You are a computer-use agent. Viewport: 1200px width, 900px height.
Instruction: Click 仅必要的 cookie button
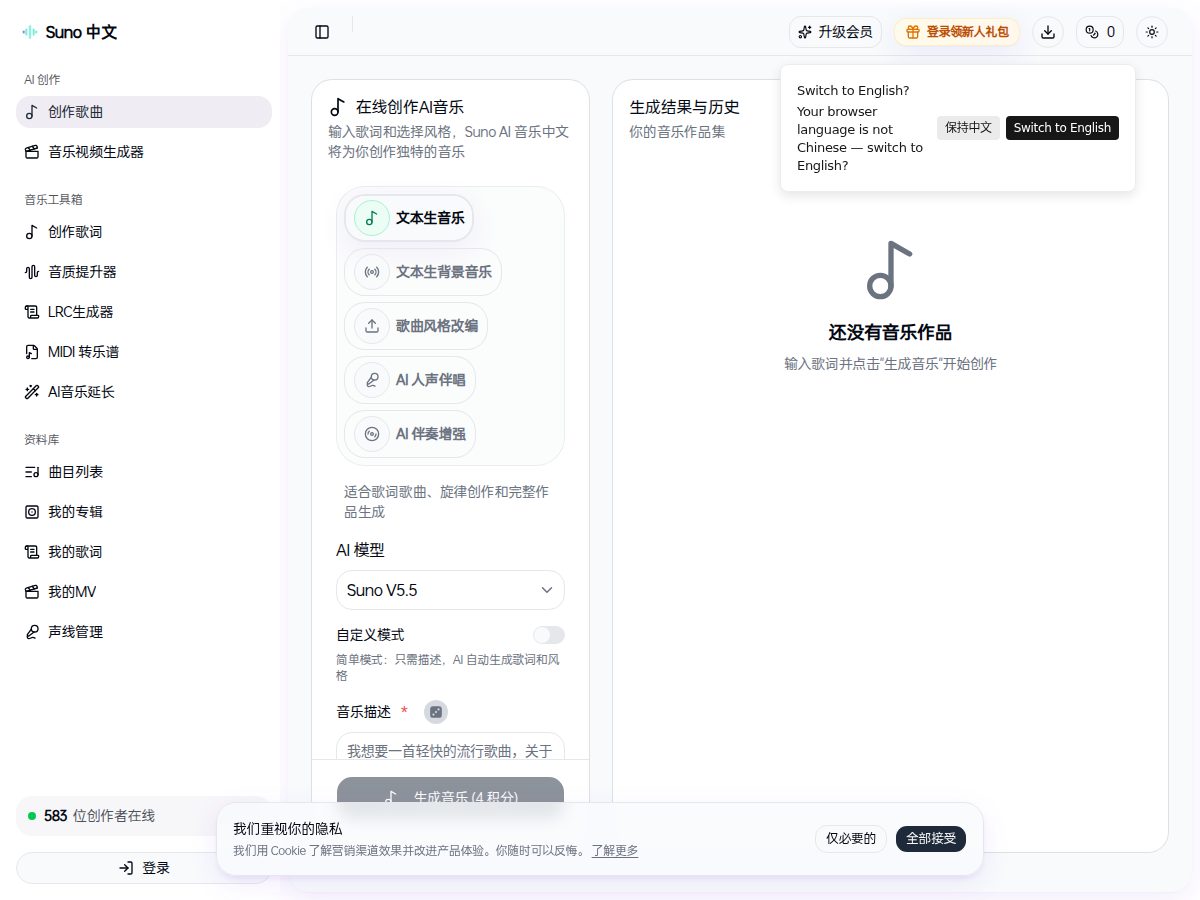pyautogui.click(x=851, y=839)
